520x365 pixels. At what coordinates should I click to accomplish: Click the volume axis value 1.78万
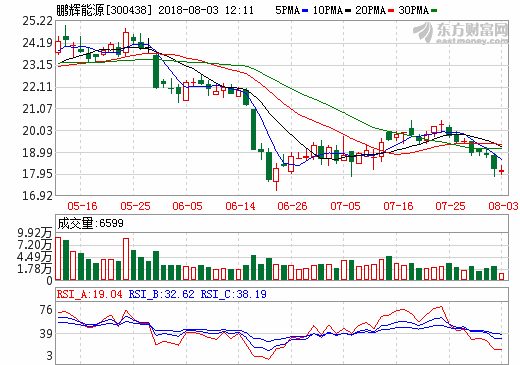tap(35, 269)
